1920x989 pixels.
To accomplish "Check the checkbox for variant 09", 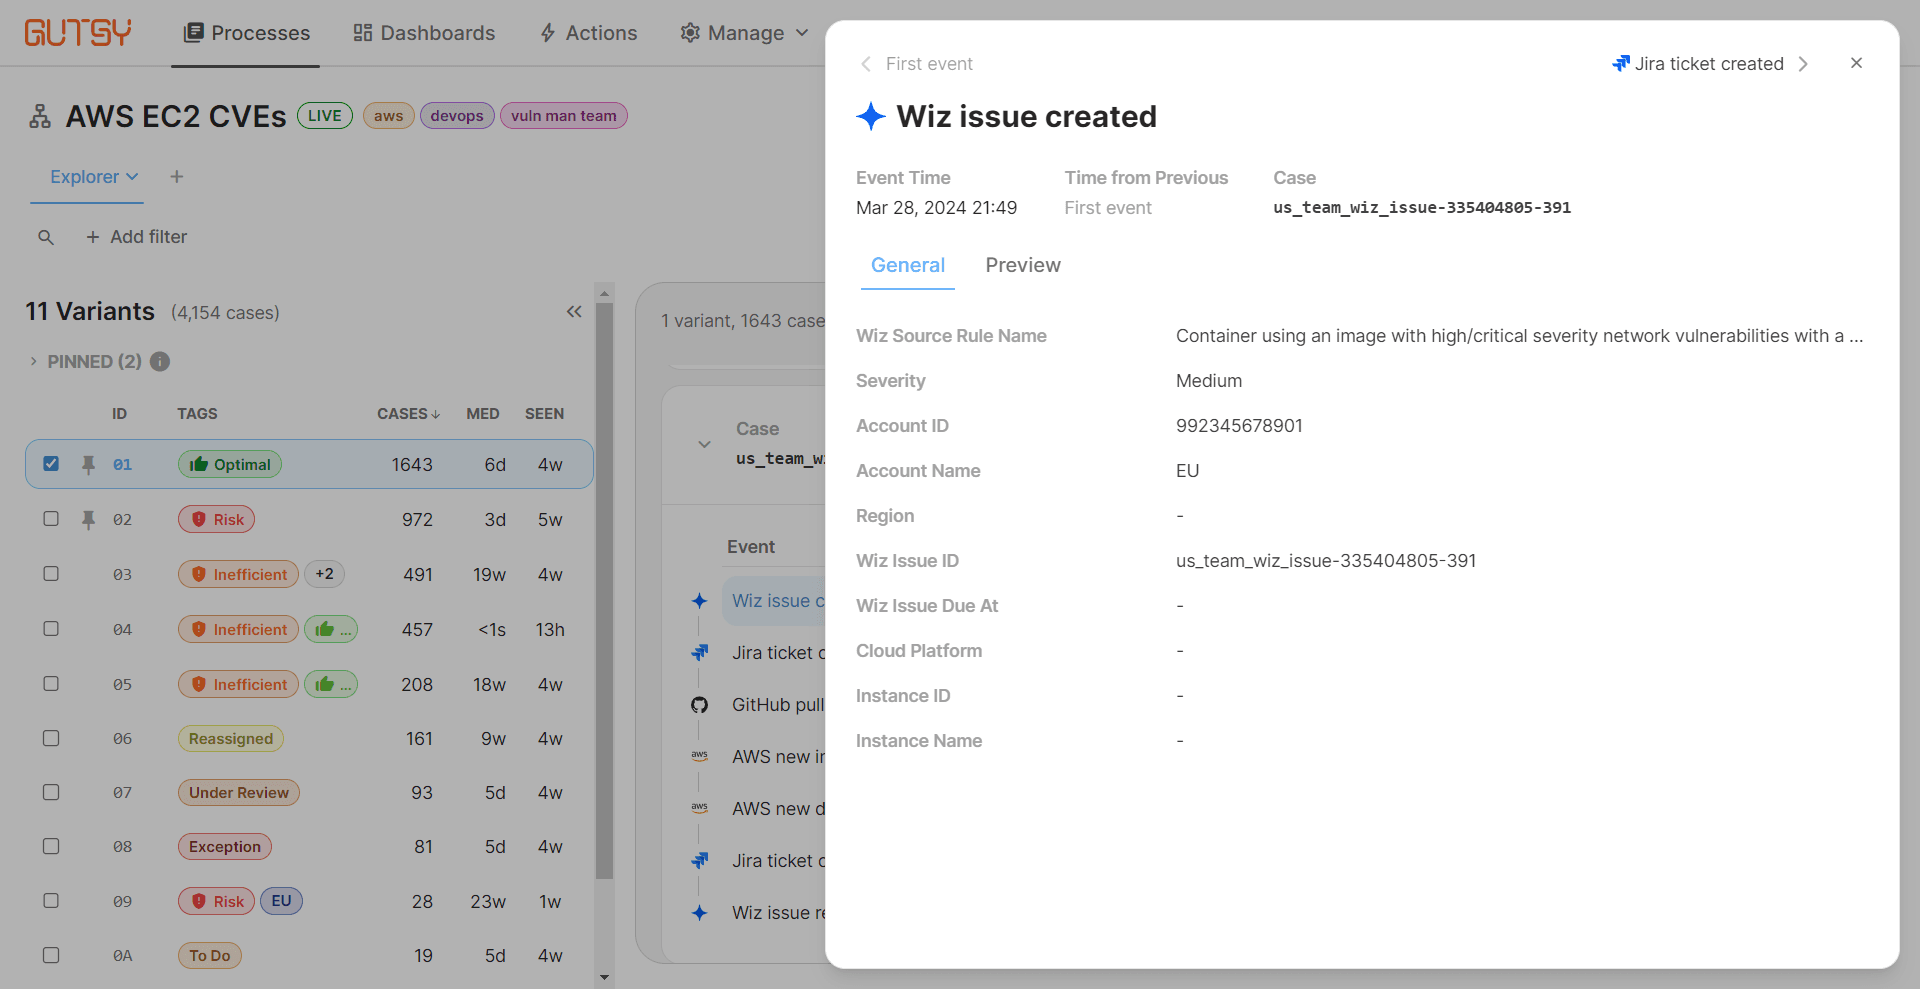I will coord(51,901).
